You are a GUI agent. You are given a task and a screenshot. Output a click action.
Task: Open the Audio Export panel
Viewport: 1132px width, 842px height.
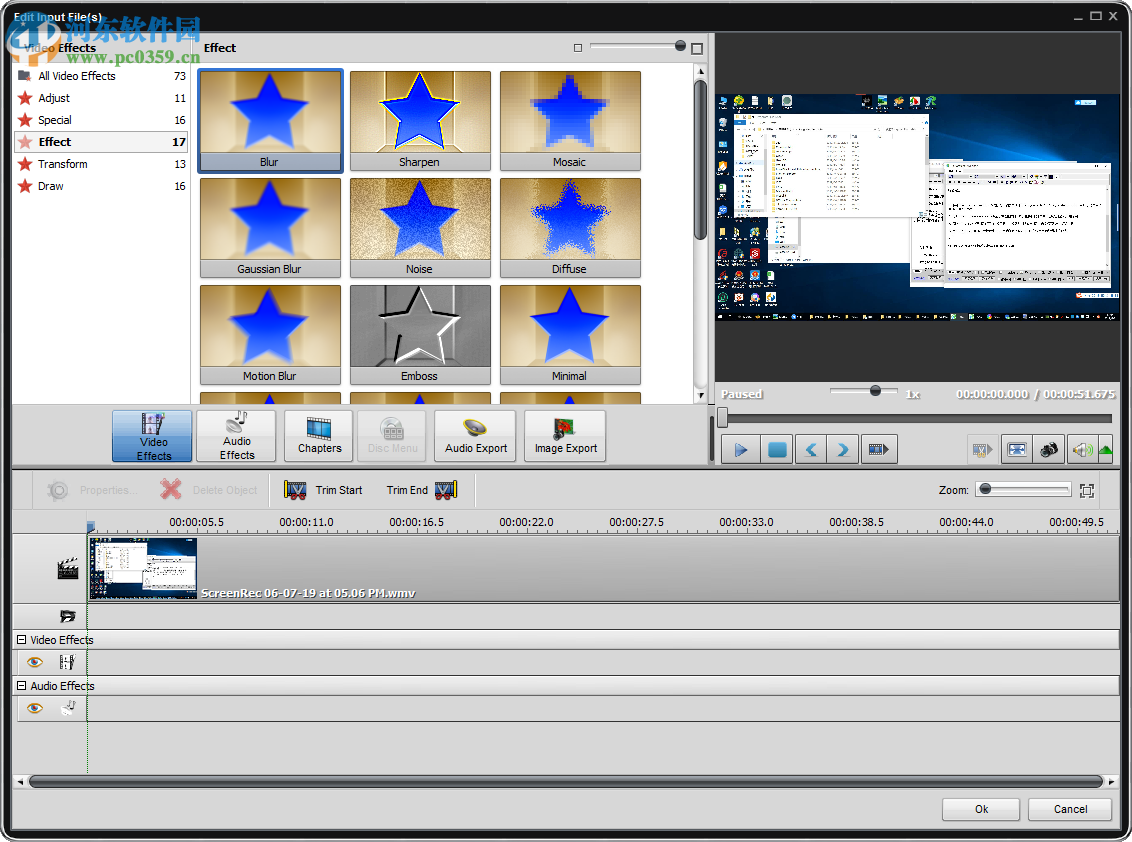(x=474, y=436)
